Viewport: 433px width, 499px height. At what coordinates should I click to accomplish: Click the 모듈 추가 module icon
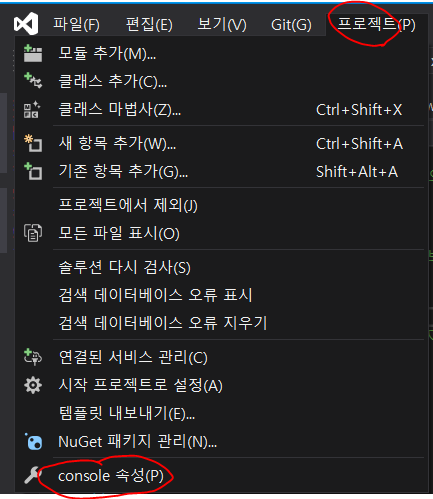click(33, 53)
